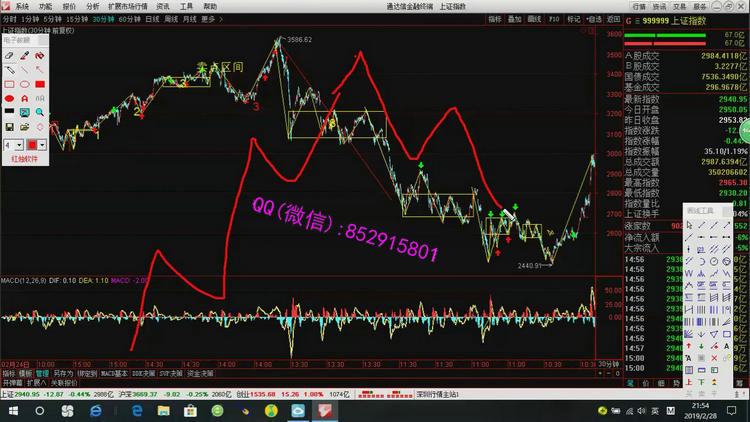Select the red filled ellipse tool
The image size is (750, 422).
[x=10, y=99]
